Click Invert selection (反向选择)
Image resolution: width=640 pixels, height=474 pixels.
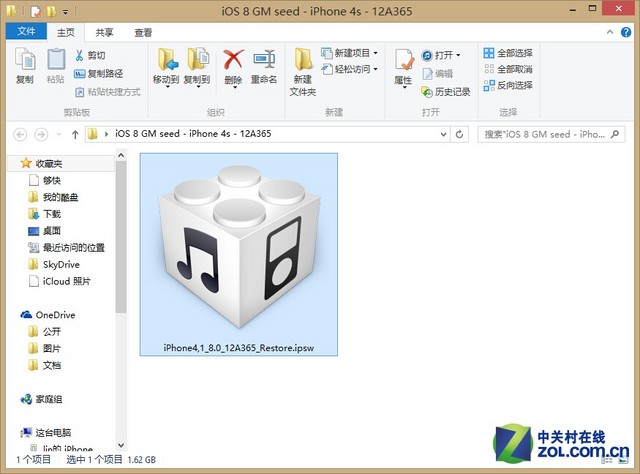pos(508,85)
